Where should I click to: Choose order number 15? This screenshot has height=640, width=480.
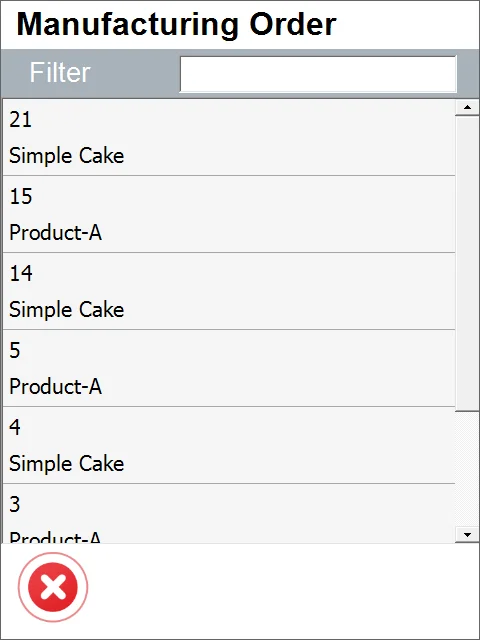pyautogui.click(x=20, y=196)
